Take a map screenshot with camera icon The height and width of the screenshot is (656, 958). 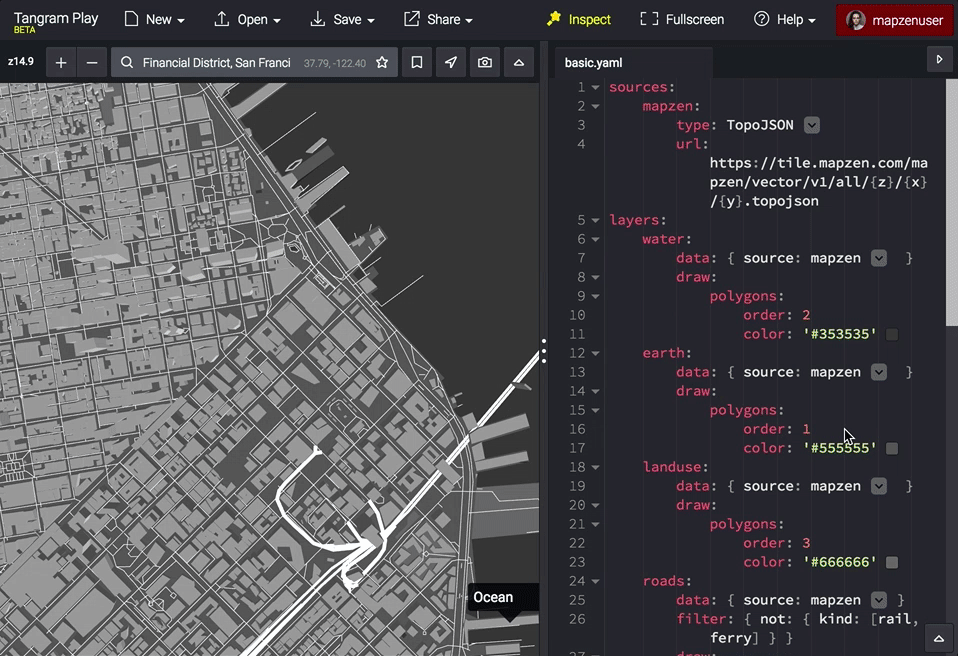pos(484,62)
